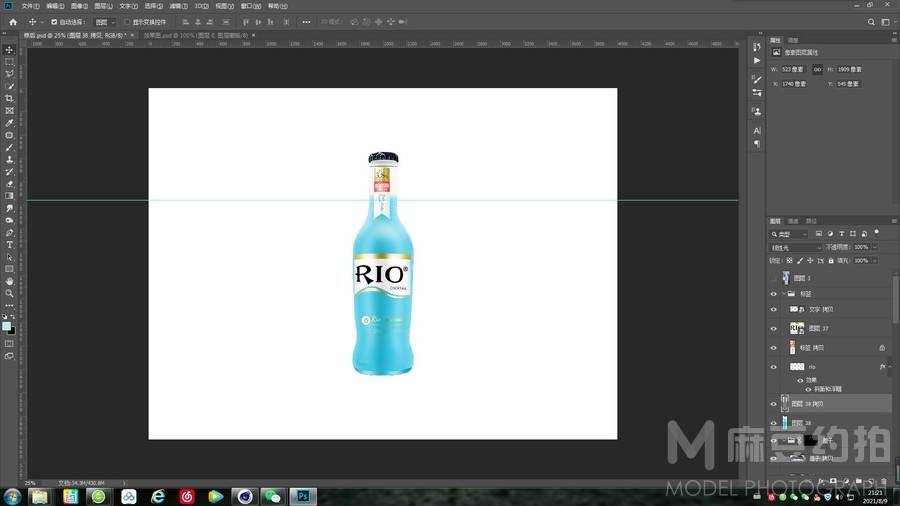Select the Zoom tool

(x=9, y=293)
